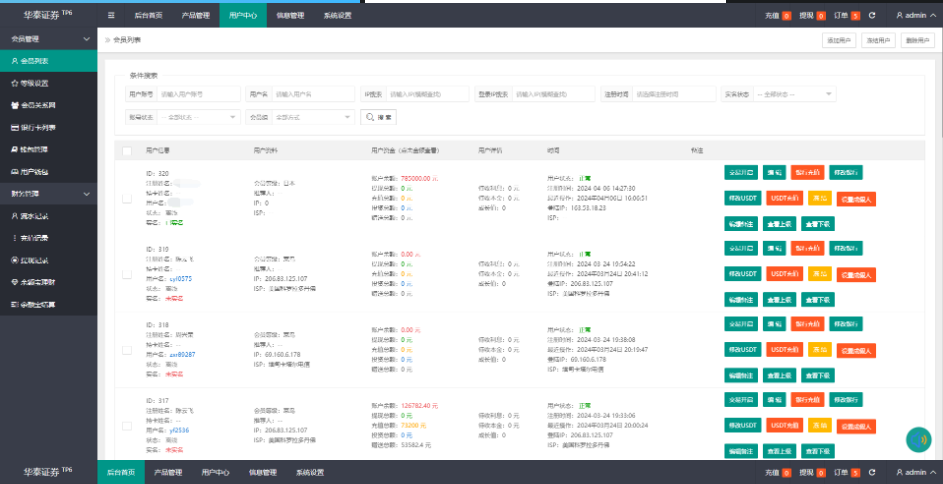Click the person icon of 会员列表 sidebar item
943x484 pixels.
pyautogui.click(x=15, y=61)
